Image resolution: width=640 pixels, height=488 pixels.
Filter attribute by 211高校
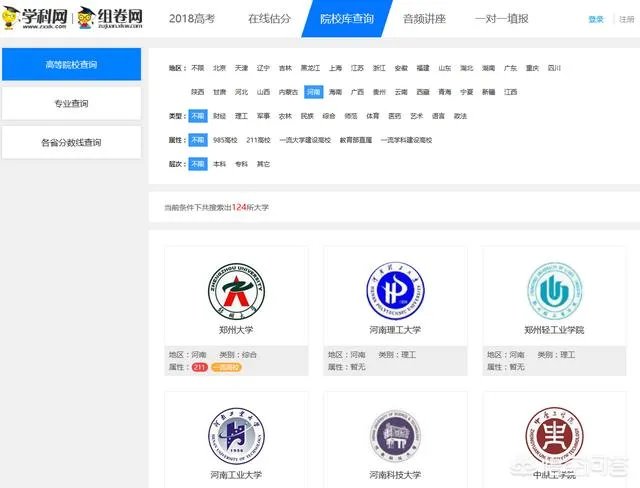258,140
